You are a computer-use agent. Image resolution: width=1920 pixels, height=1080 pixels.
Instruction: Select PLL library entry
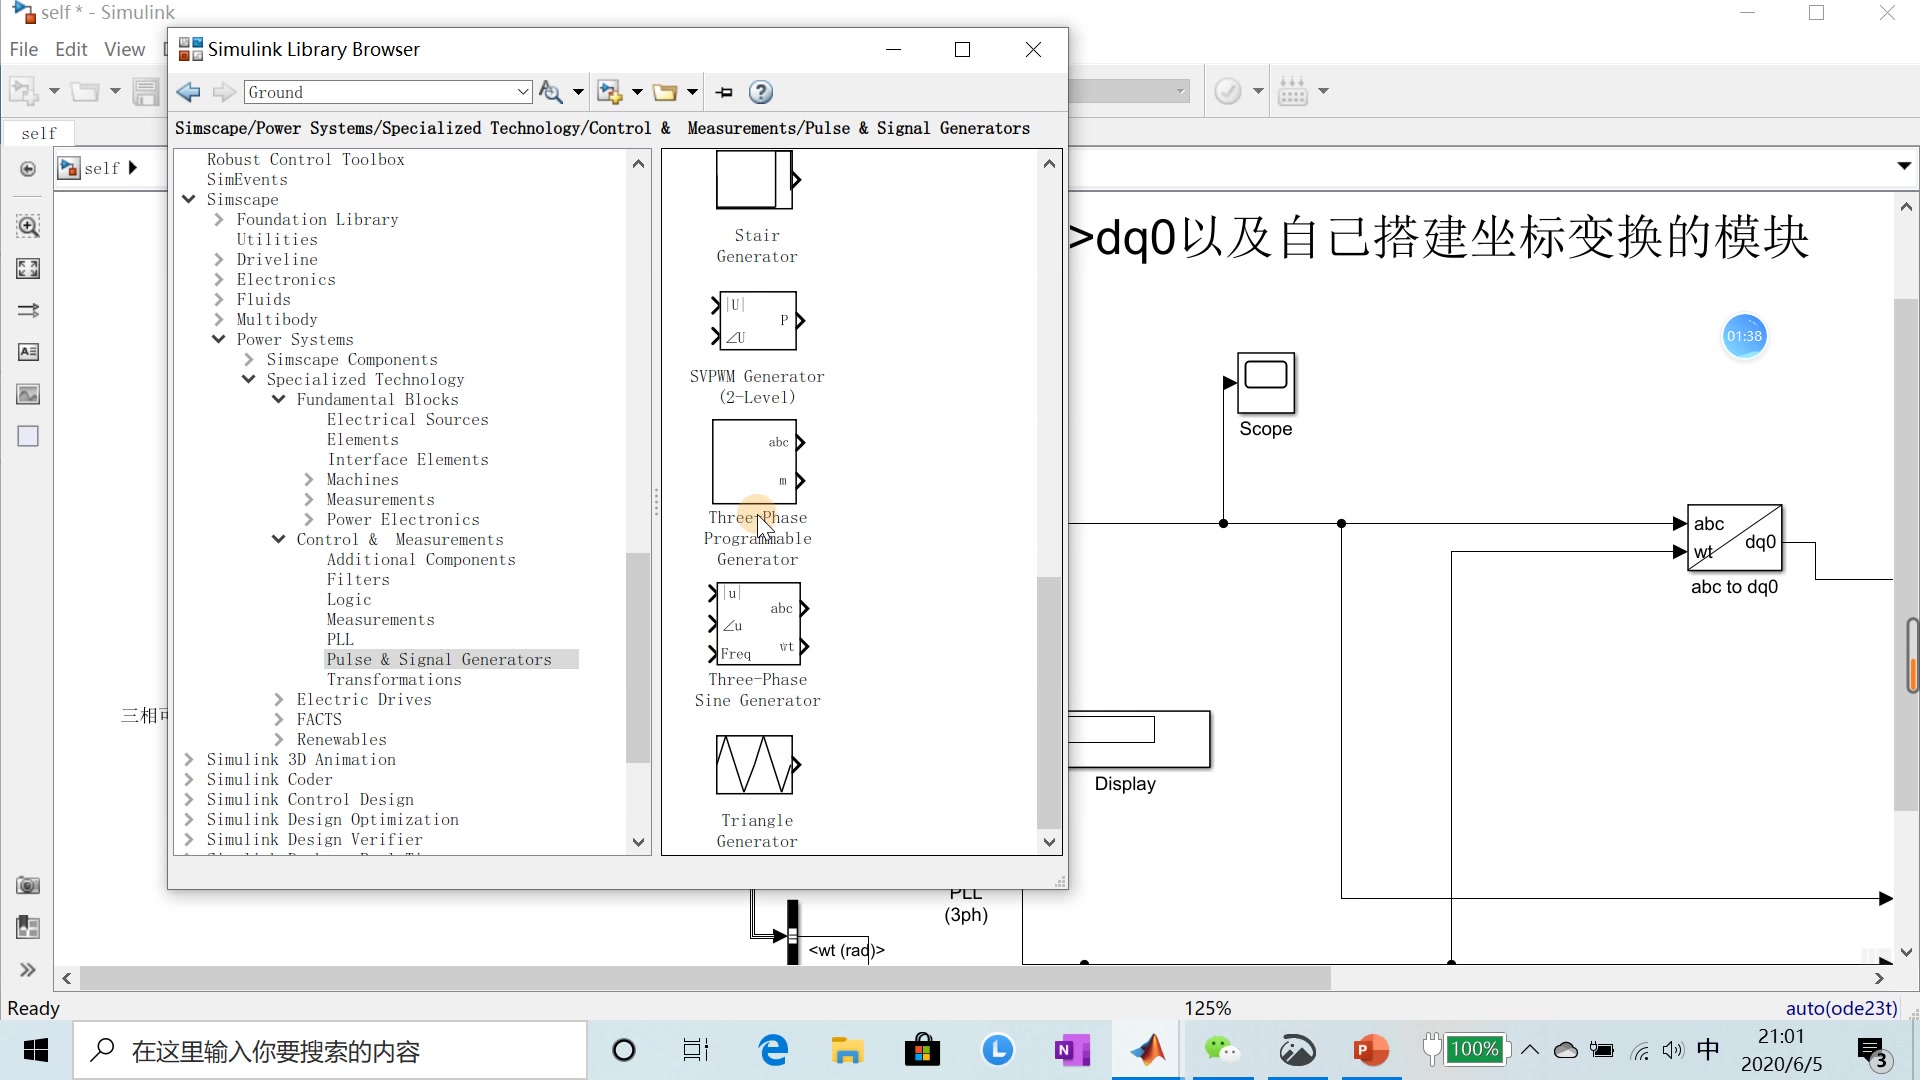(x=340, y=639)
